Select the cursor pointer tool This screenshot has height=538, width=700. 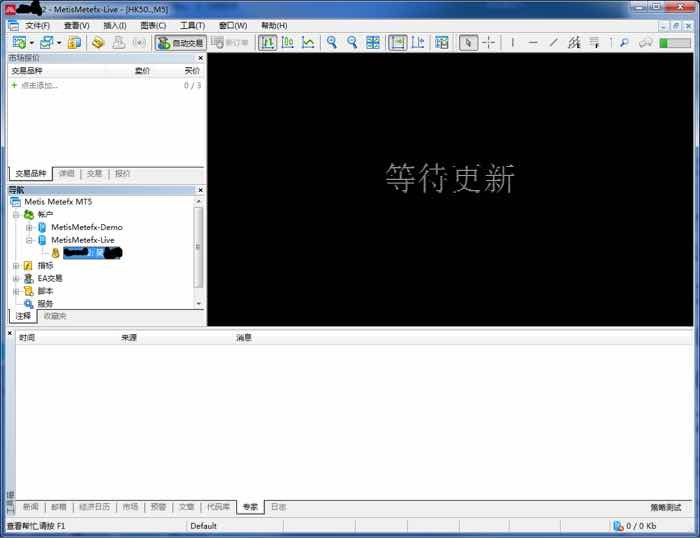click(x=468, y=42)
